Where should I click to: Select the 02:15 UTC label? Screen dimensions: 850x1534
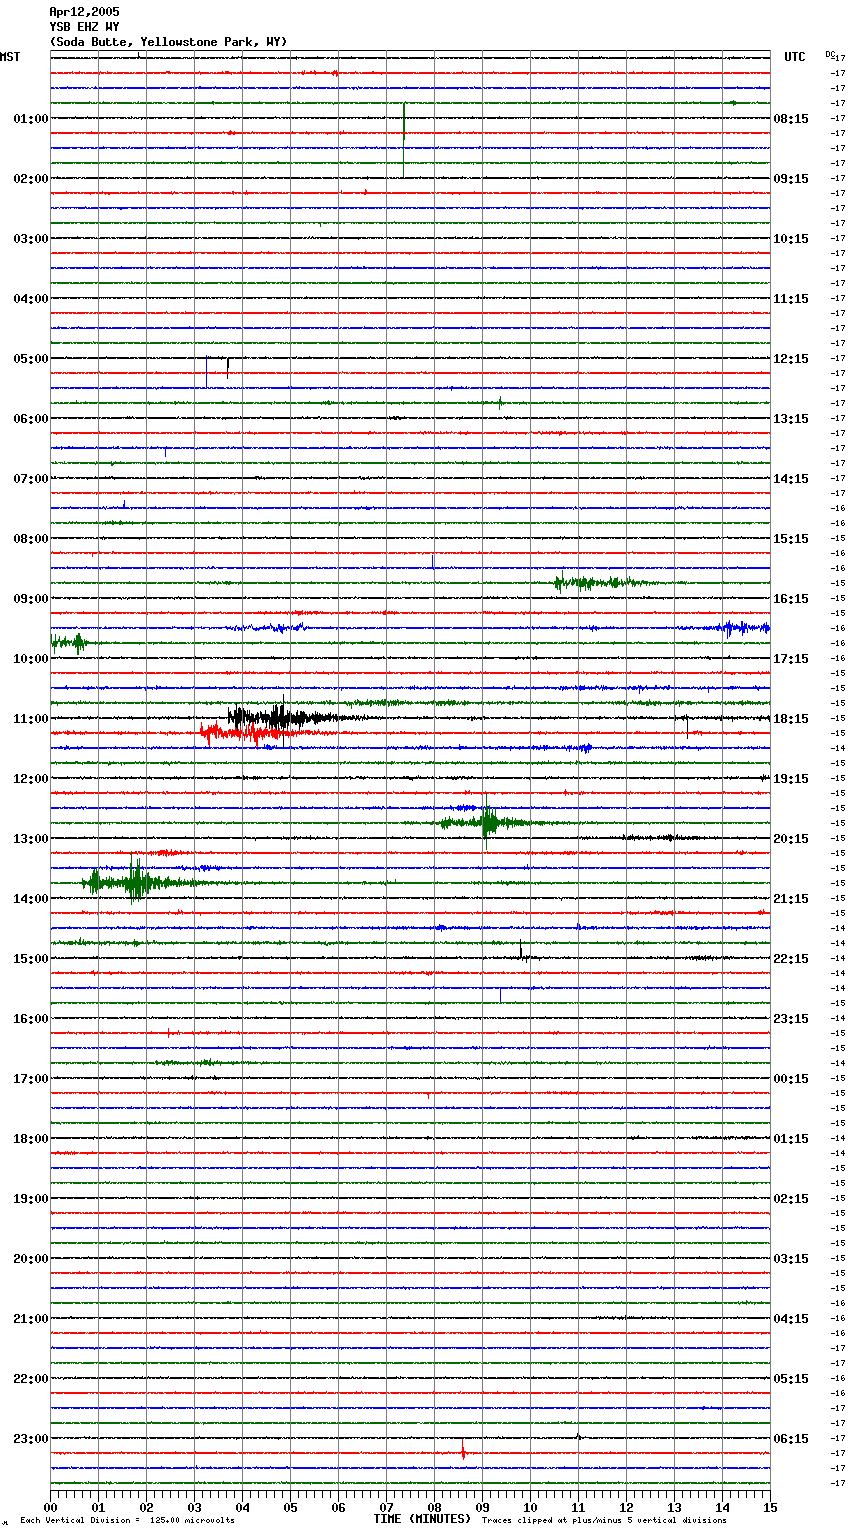point(791,1199)
